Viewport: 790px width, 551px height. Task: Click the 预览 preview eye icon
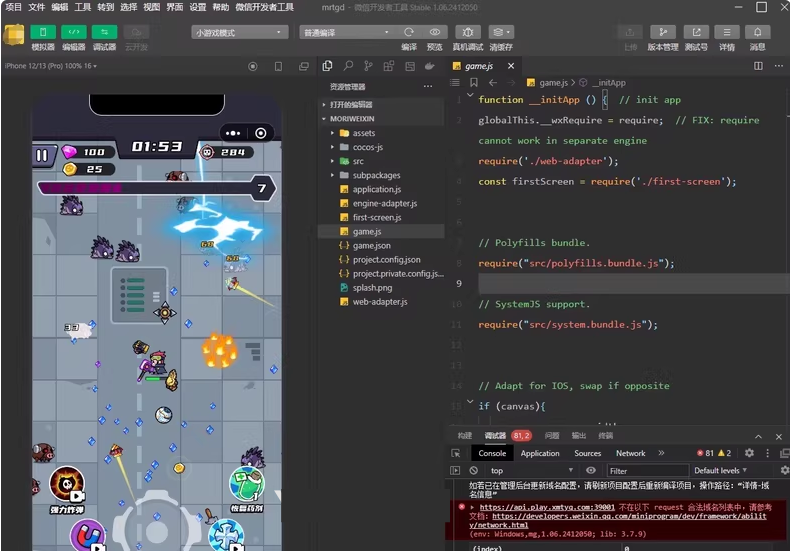(435, 32)
